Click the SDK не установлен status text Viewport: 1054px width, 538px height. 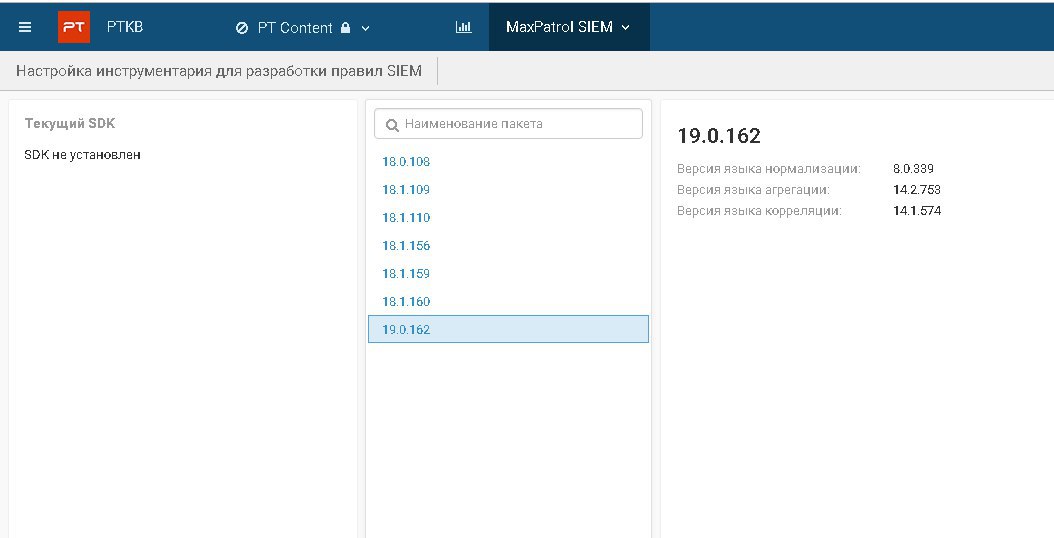point(82,155)
